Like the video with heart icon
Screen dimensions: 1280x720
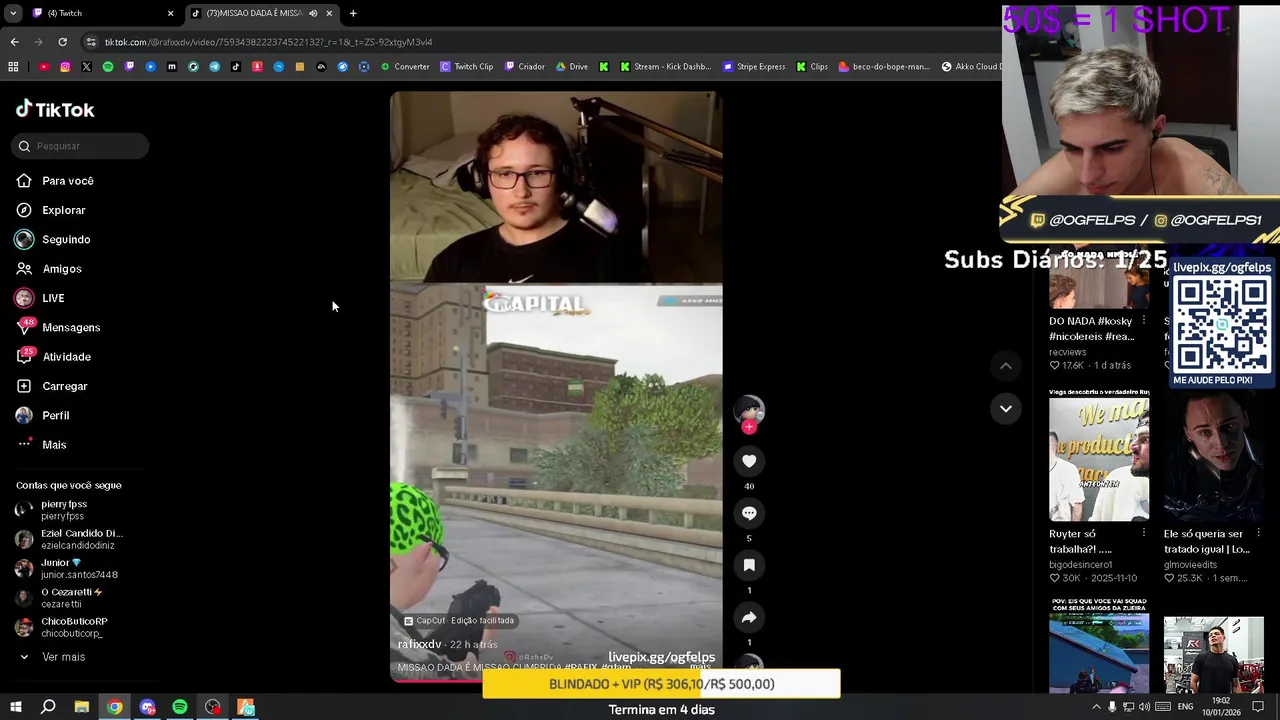click(x=749, y=461)
